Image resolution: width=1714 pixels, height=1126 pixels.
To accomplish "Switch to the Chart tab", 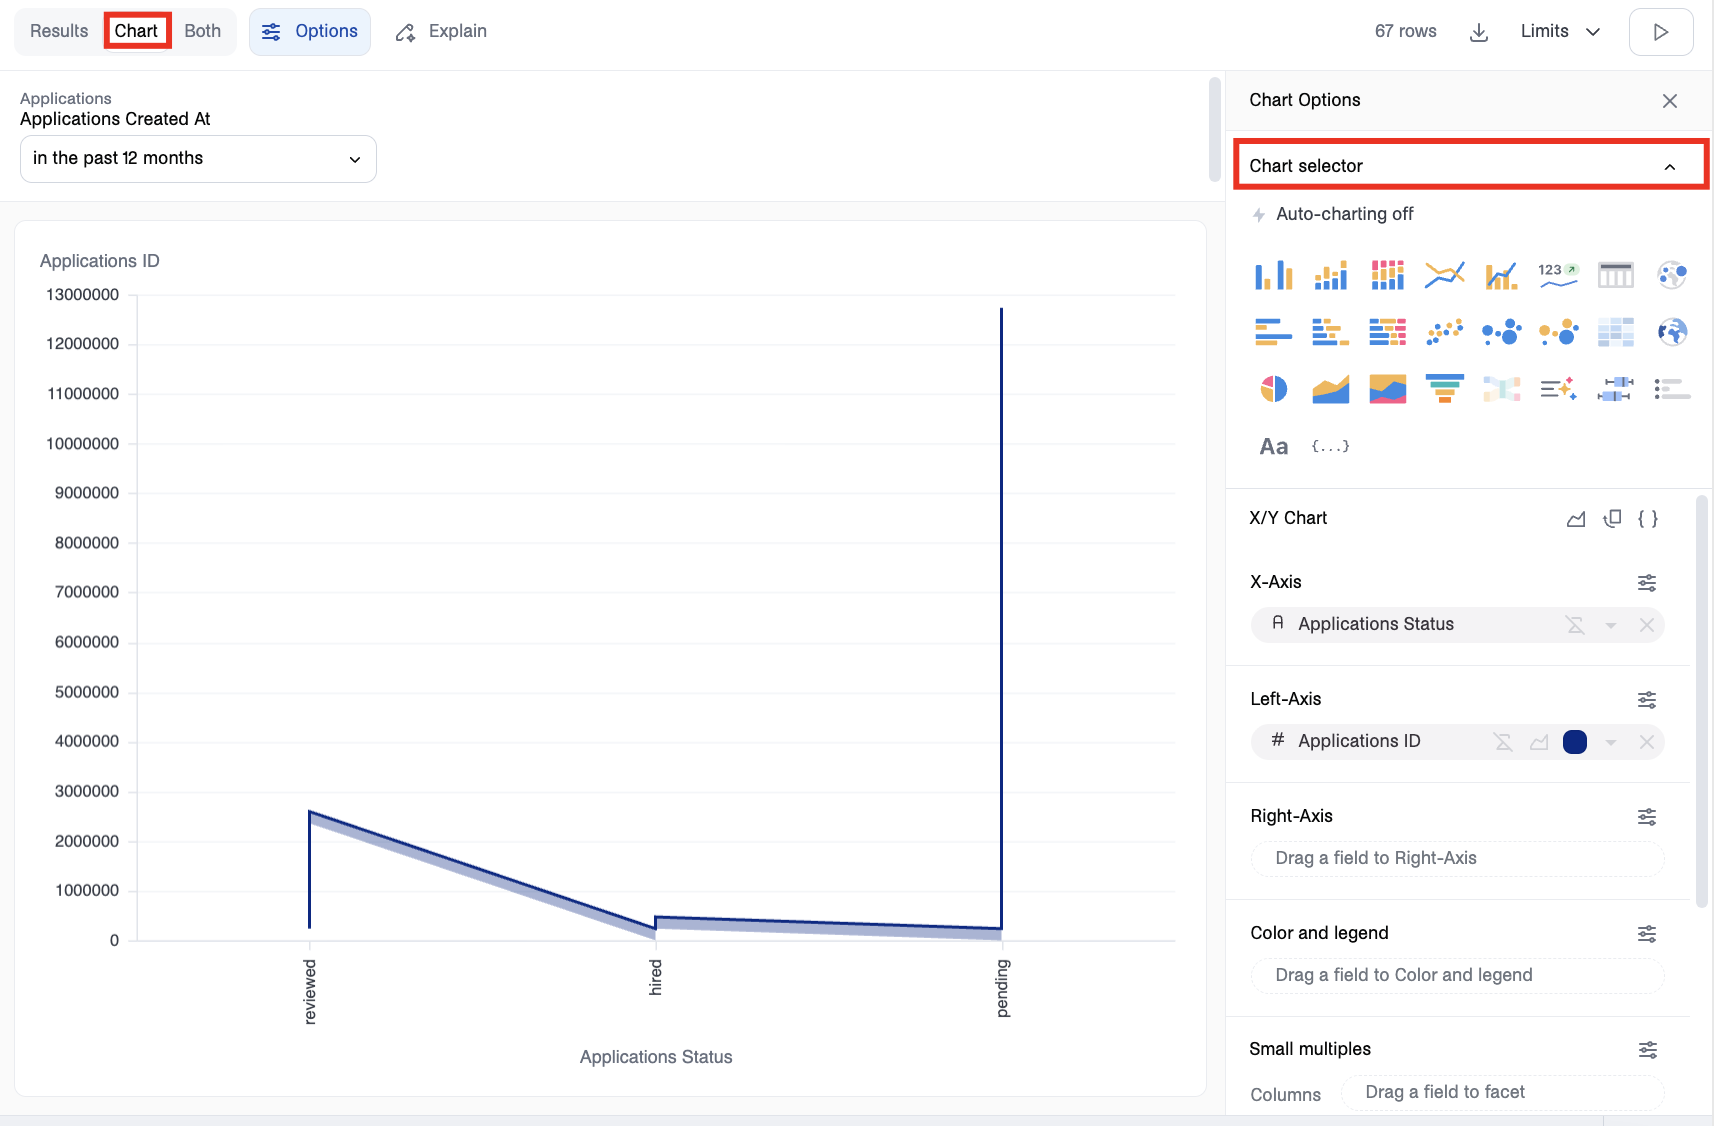I will 136,31.
